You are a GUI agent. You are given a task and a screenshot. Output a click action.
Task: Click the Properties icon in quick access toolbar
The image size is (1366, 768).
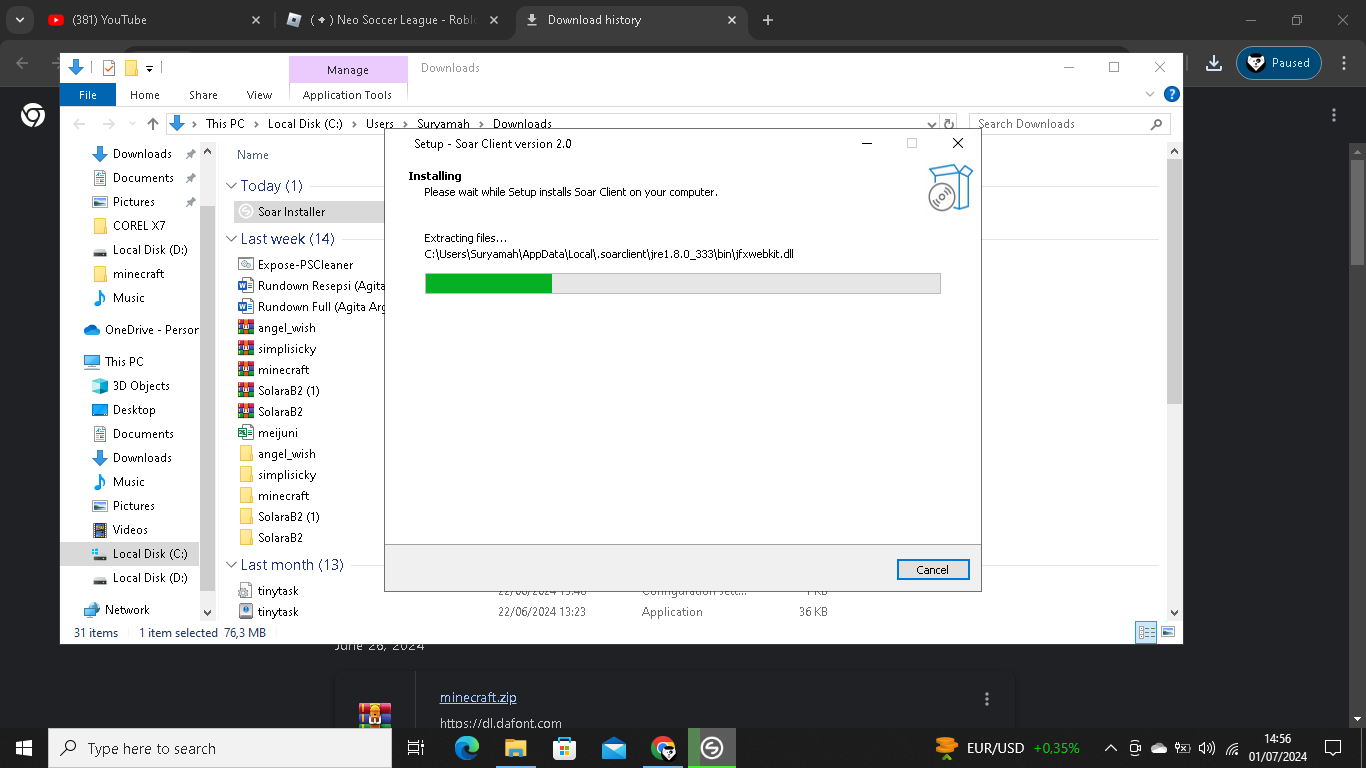109,68
